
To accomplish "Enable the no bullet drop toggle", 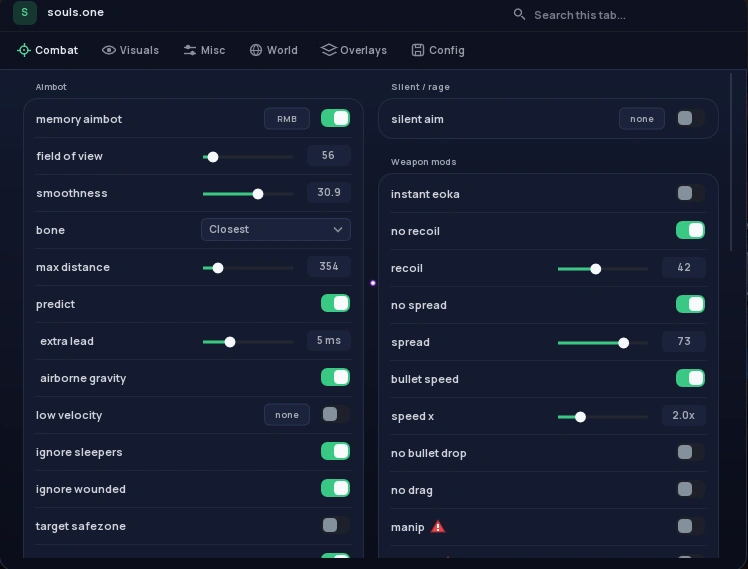I will (690, 452).
